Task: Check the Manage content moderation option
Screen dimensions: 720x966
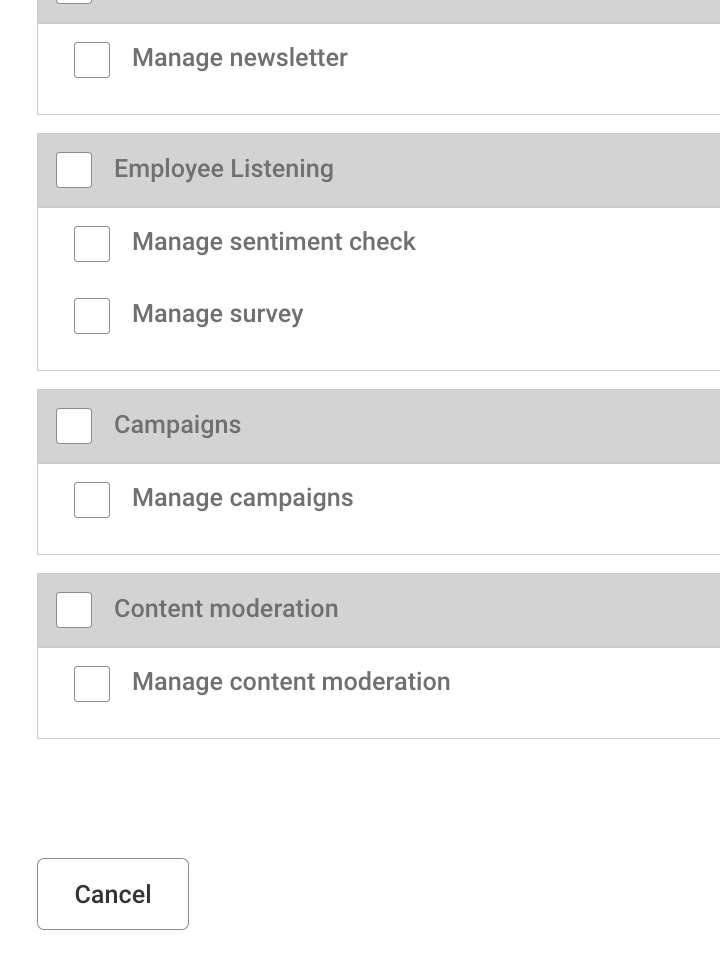Action: click(x=91, y=683)
